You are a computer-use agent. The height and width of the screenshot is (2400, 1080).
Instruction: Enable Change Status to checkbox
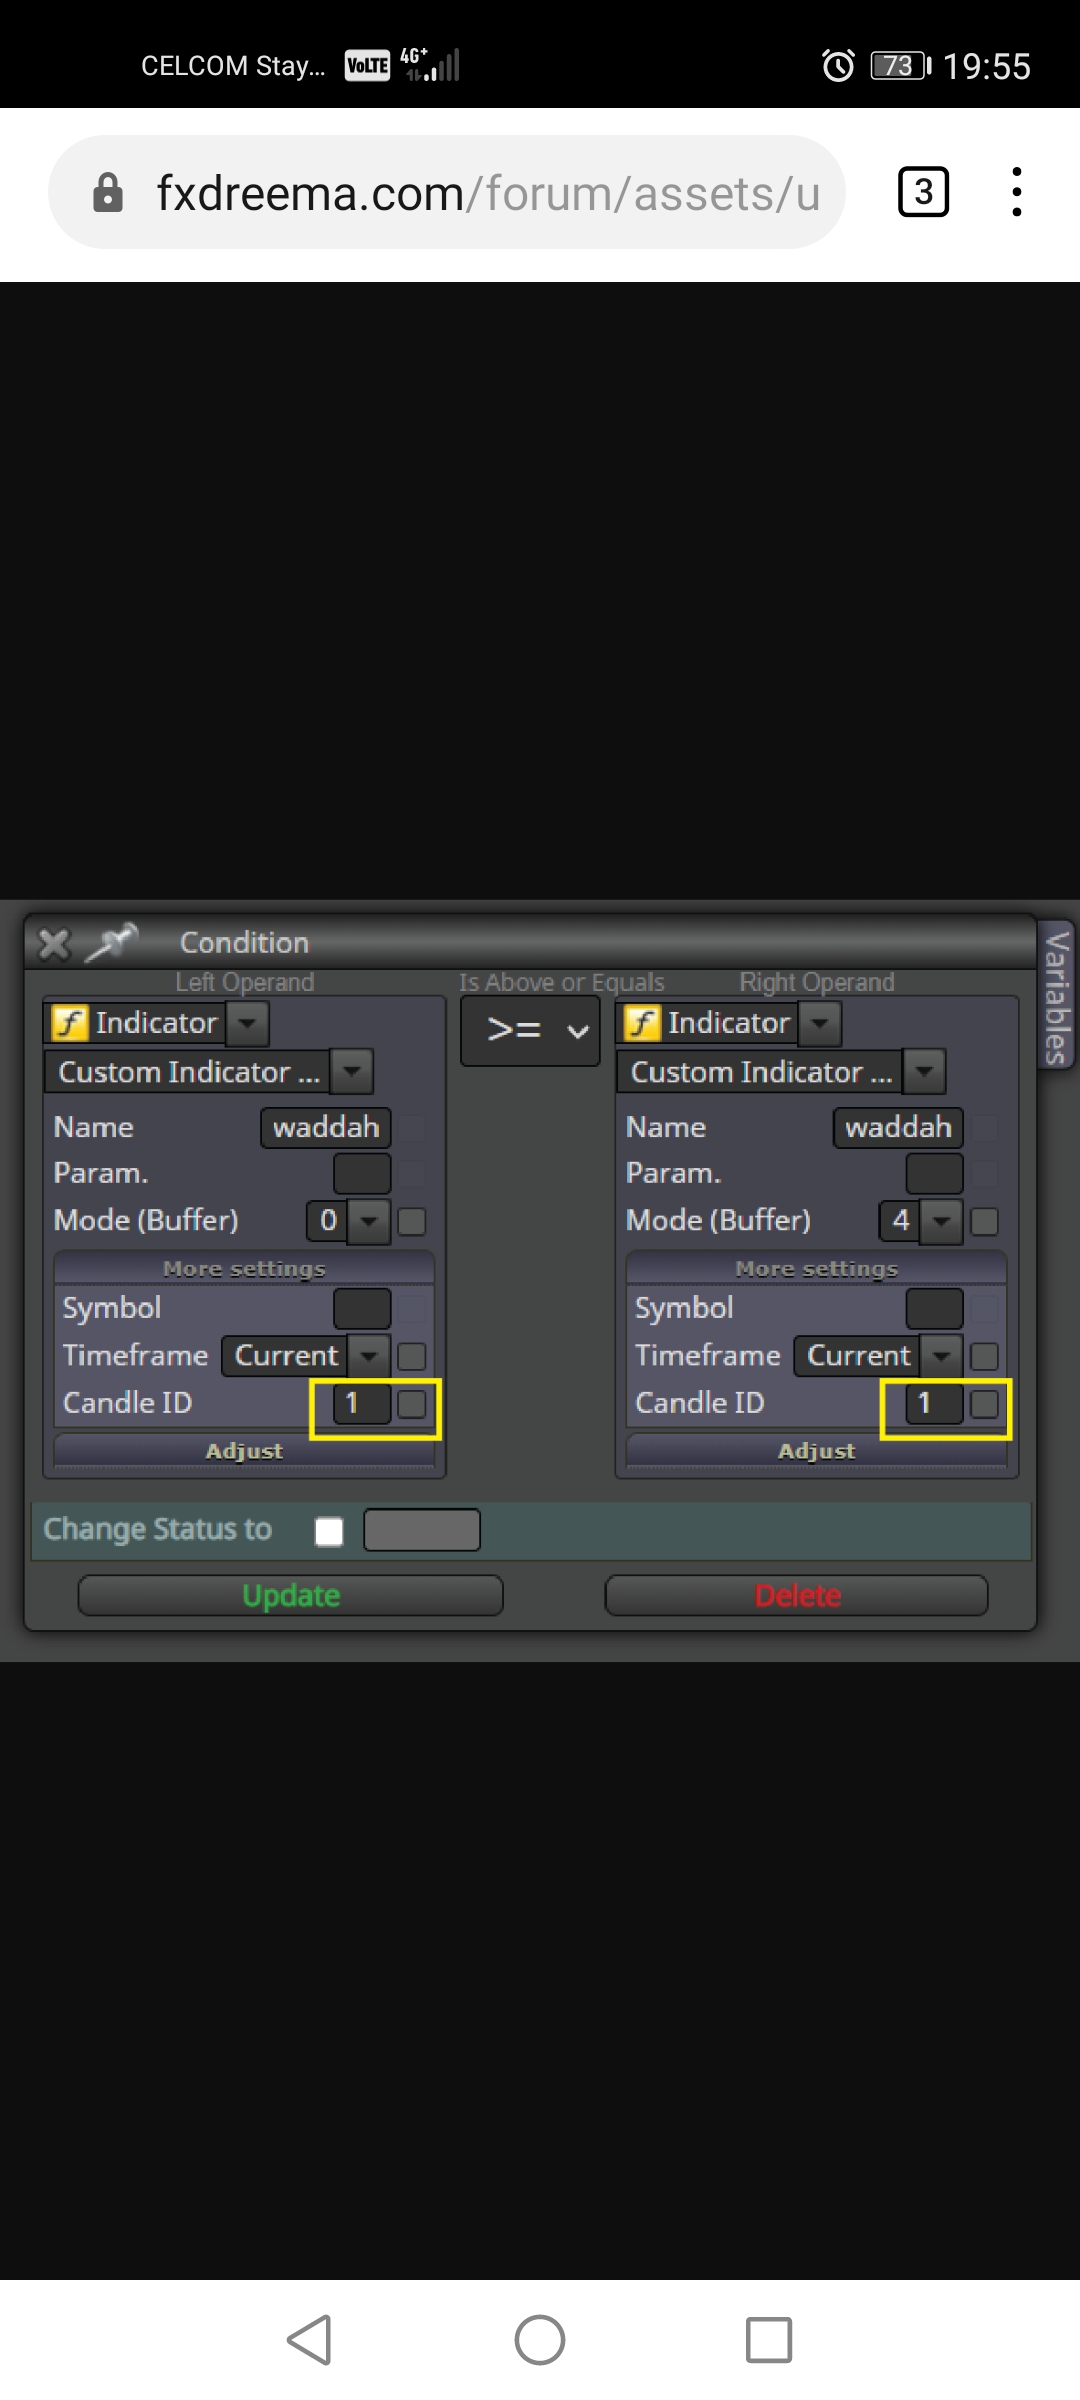tap(329, 1531)
